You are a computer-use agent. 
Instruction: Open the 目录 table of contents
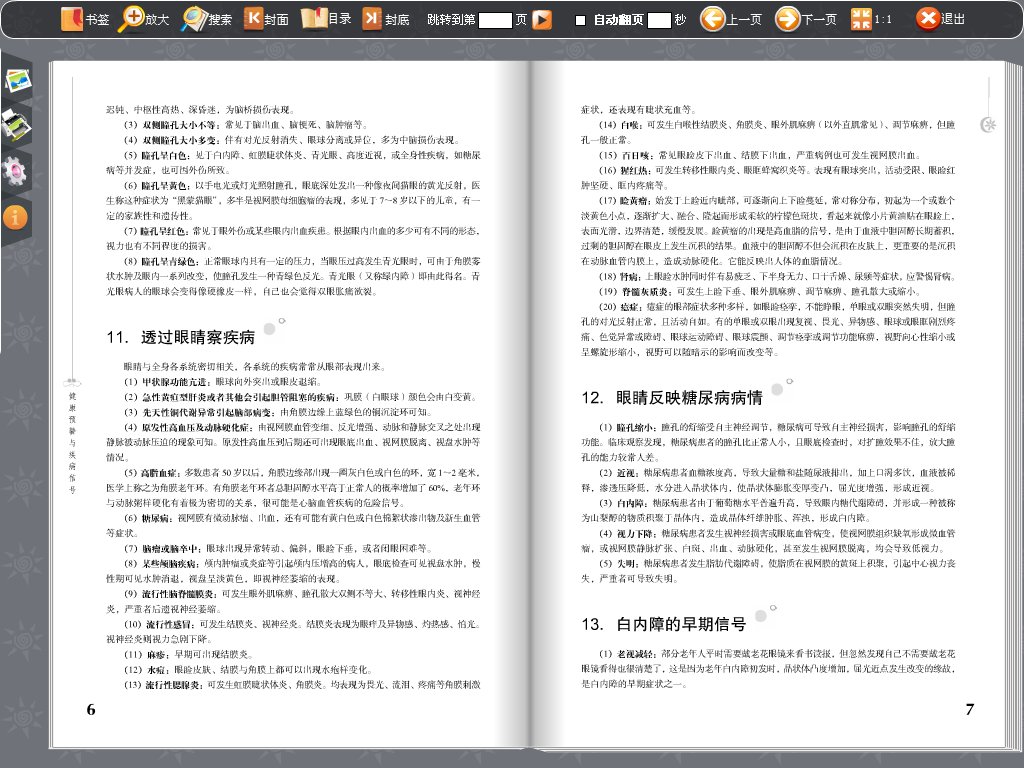(x=326, y=19)
